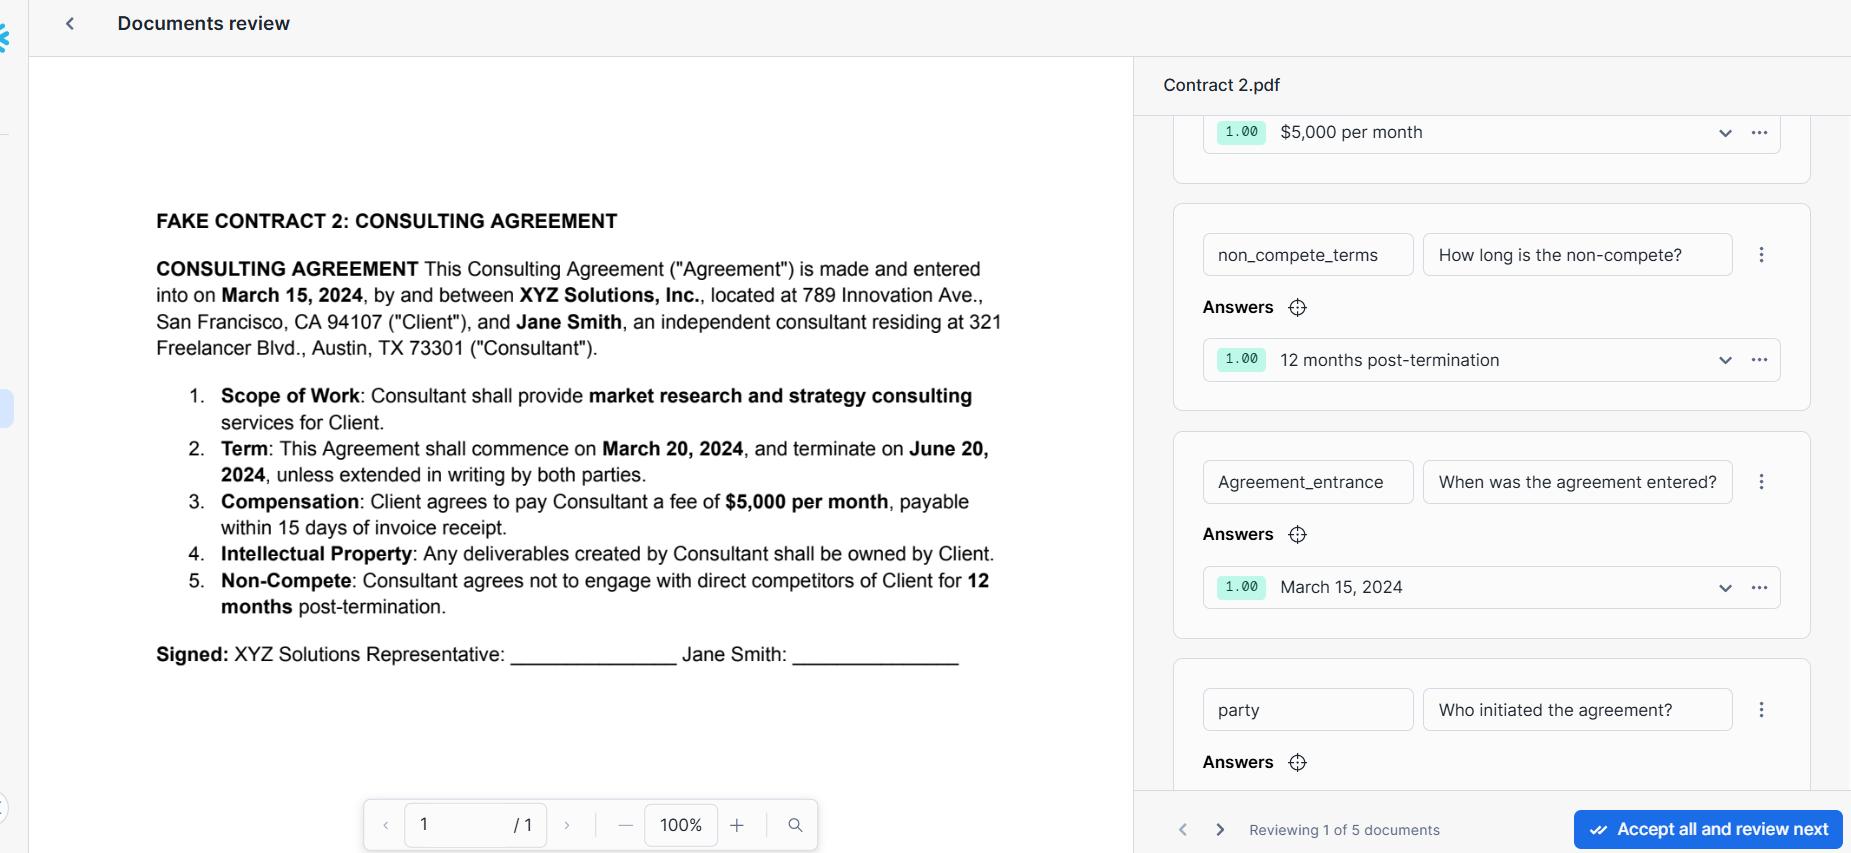Viewport: 1851px width, 853px height.
Task: Expand the March 15, 2024 answer dropdown
Action: pos(1725,588)
